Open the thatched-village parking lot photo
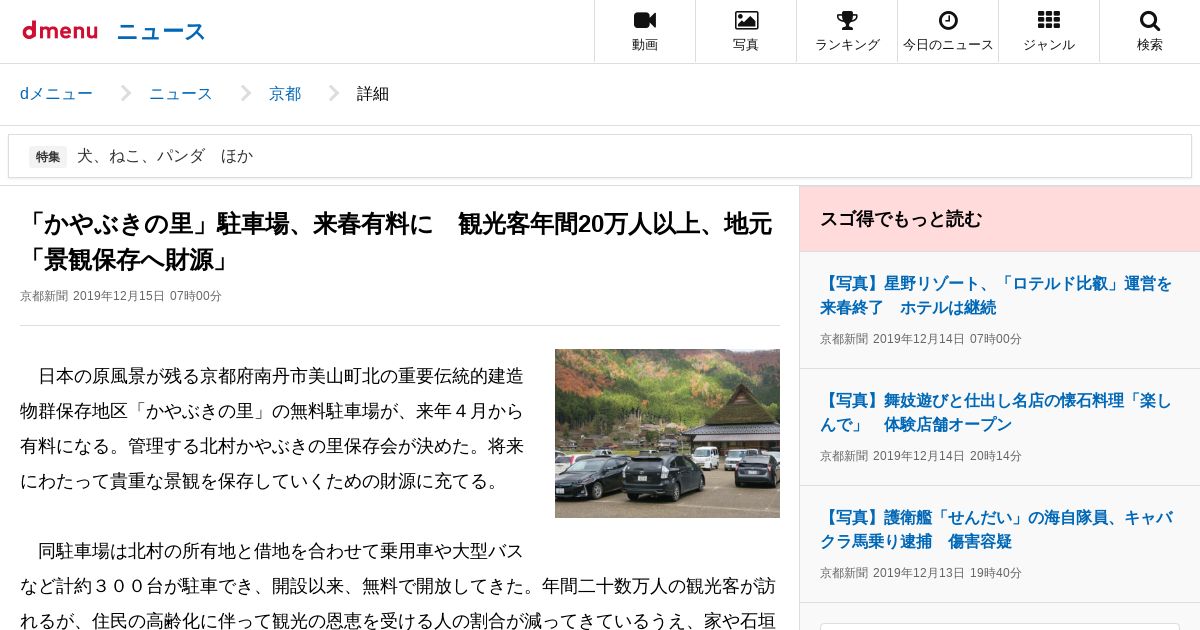Viewport: 1200px width, 630px height. (667, 433)
